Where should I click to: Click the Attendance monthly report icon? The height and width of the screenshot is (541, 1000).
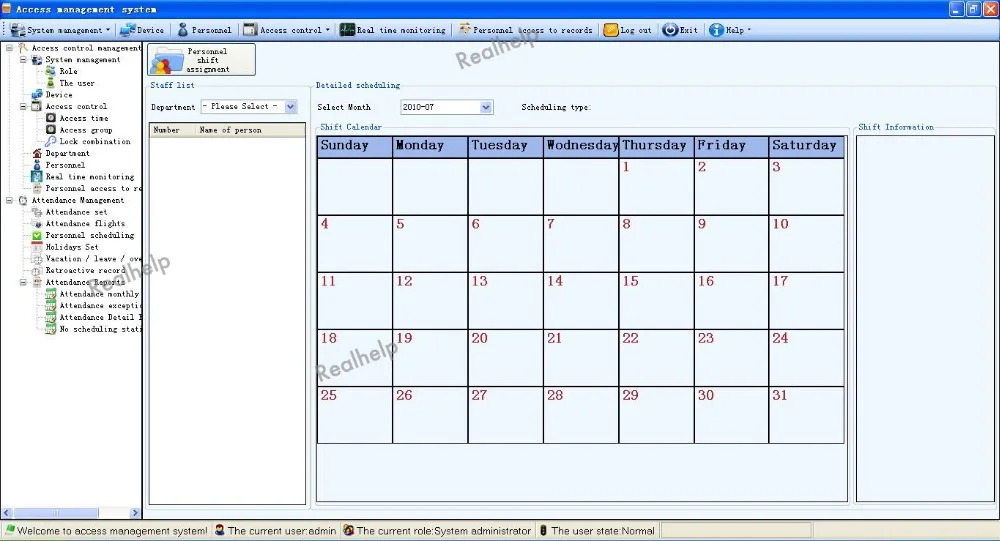pos(50,294)
